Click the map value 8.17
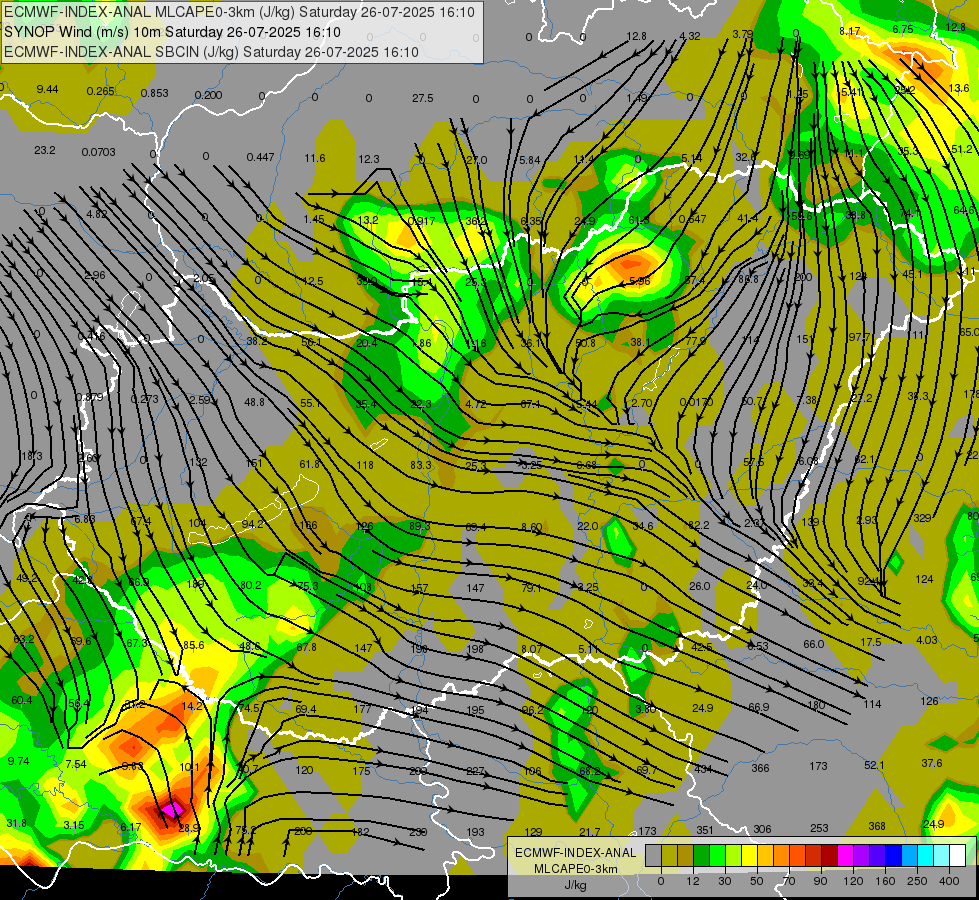Viewport: 979px width, 900px height. [x=850, y=31]
